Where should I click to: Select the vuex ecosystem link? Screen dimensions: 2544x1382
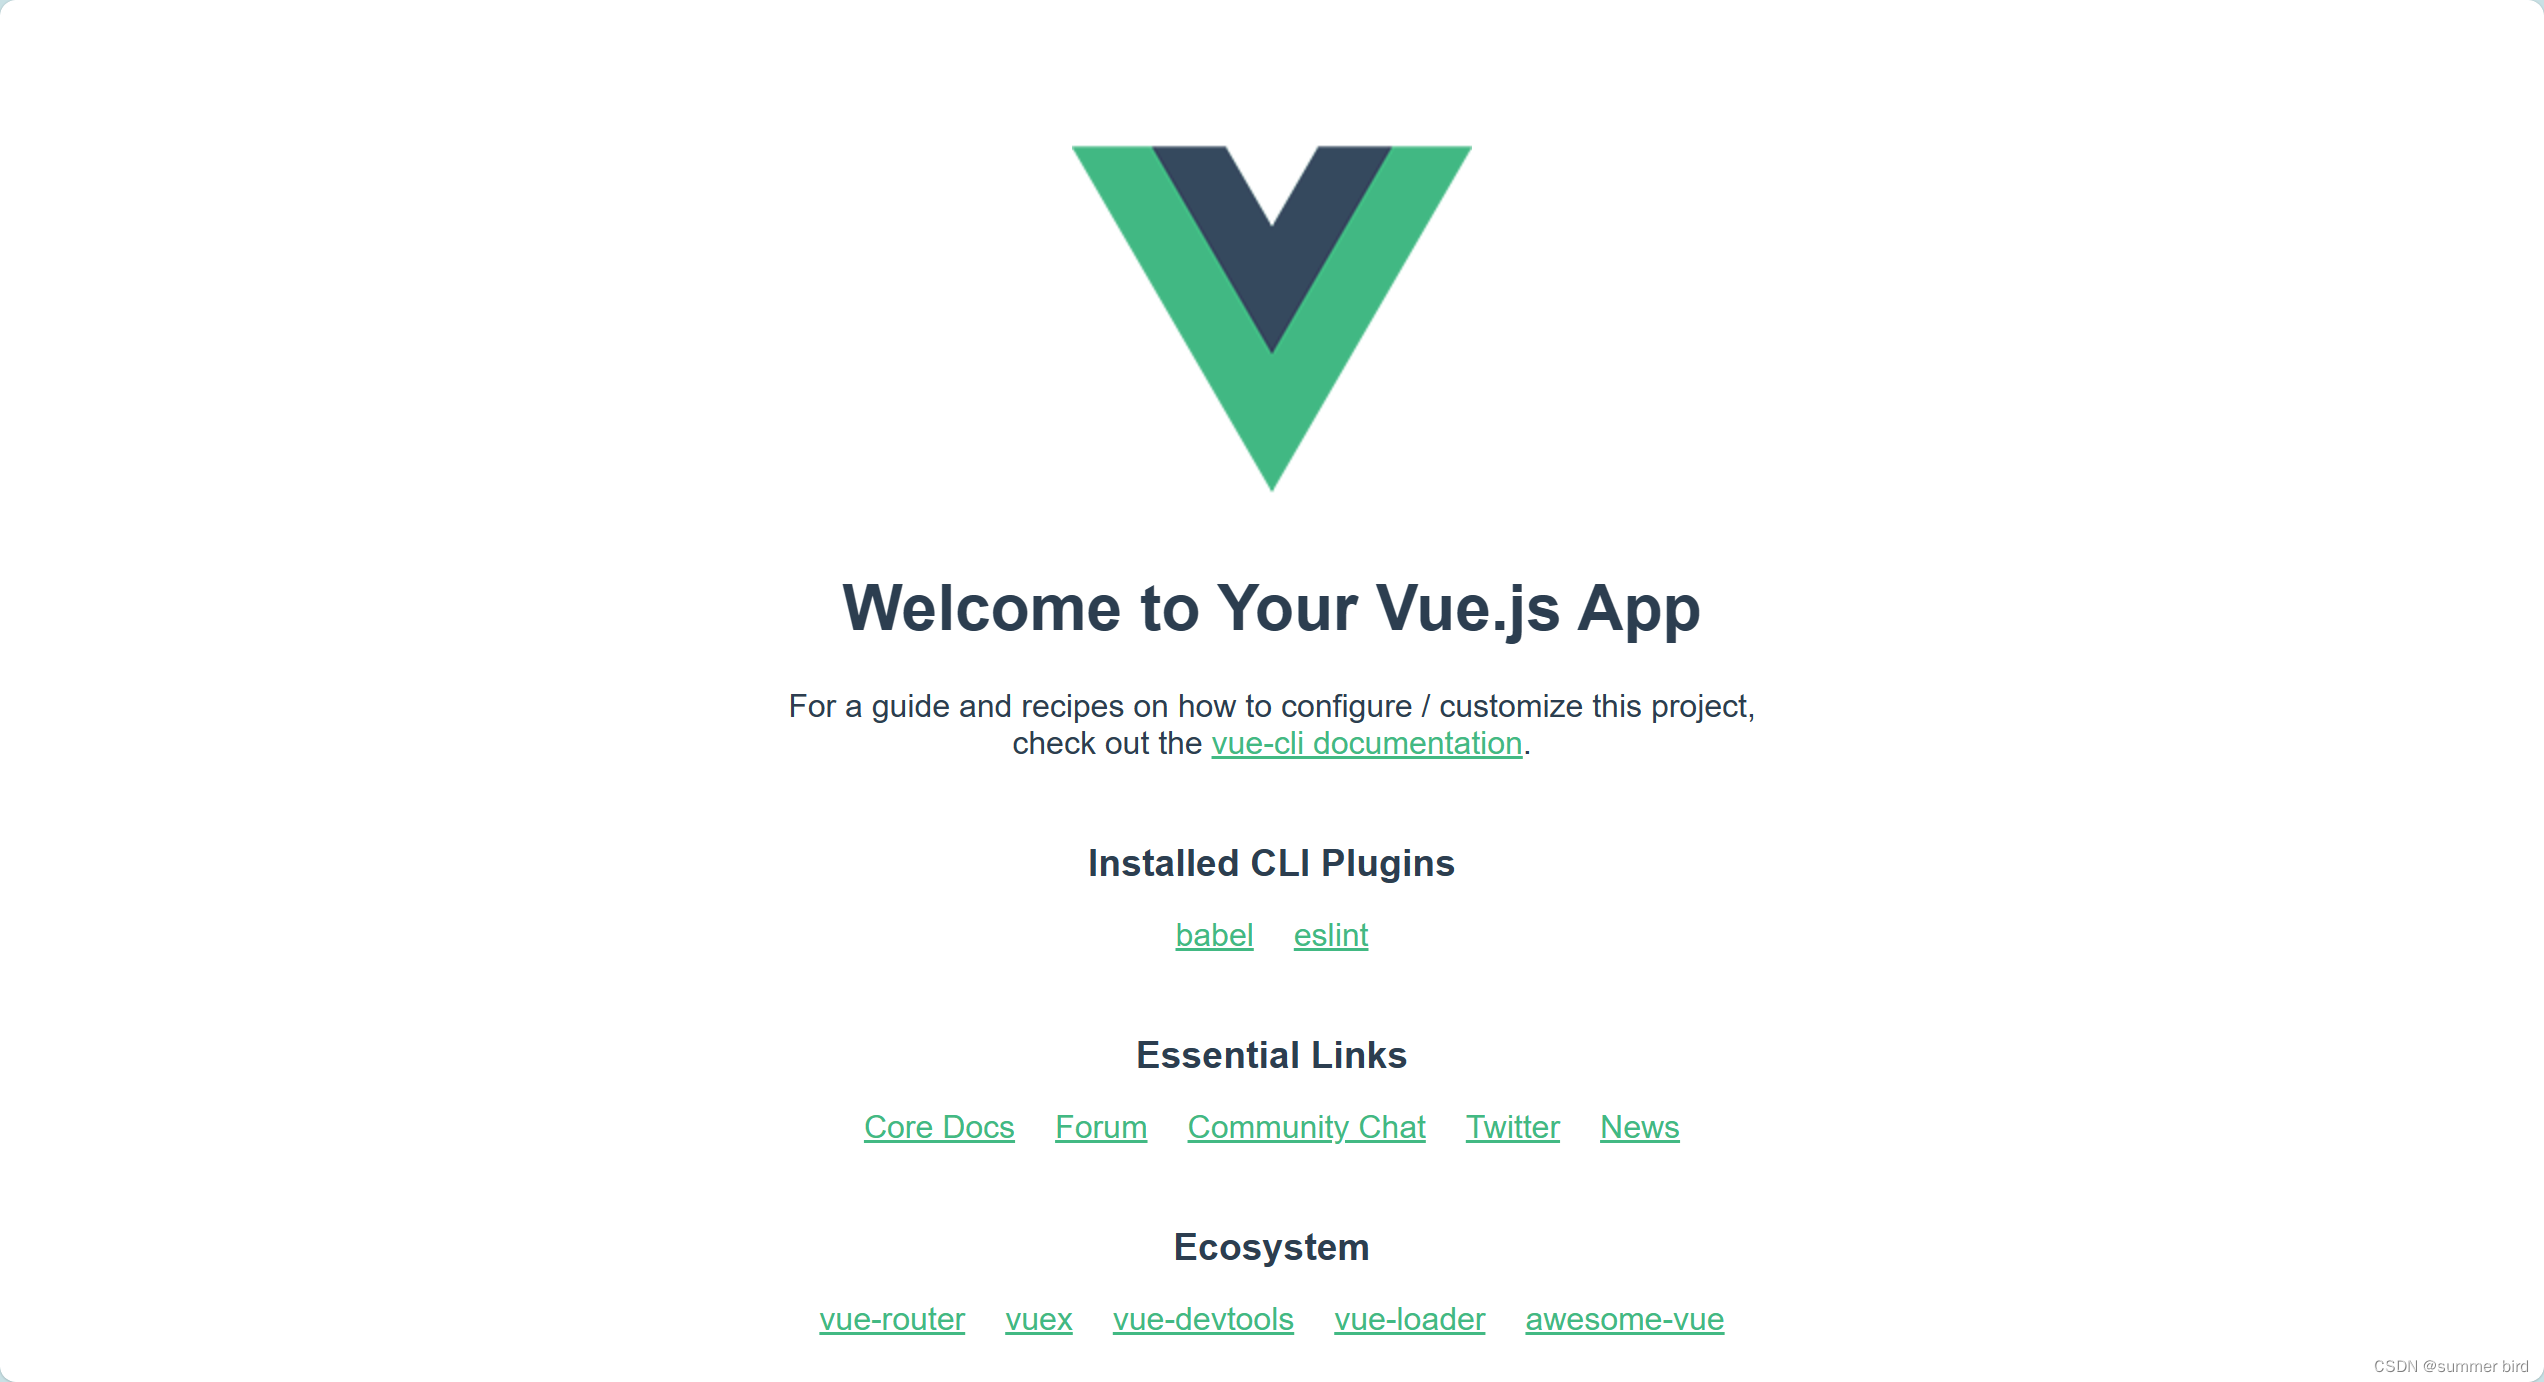[1038, 1317]
